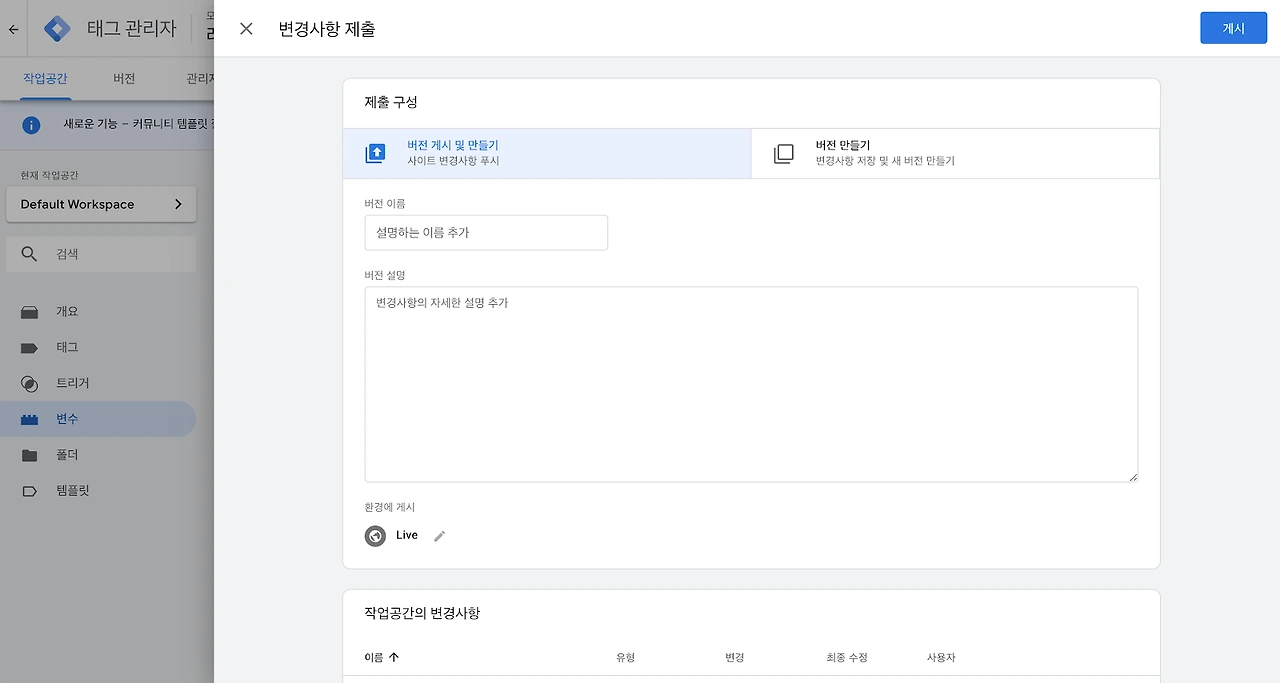Image resolution: width=1280 pixels, height=683 pixels.
Task: Select 버전 만들기 option
Action: coord(955,153)
